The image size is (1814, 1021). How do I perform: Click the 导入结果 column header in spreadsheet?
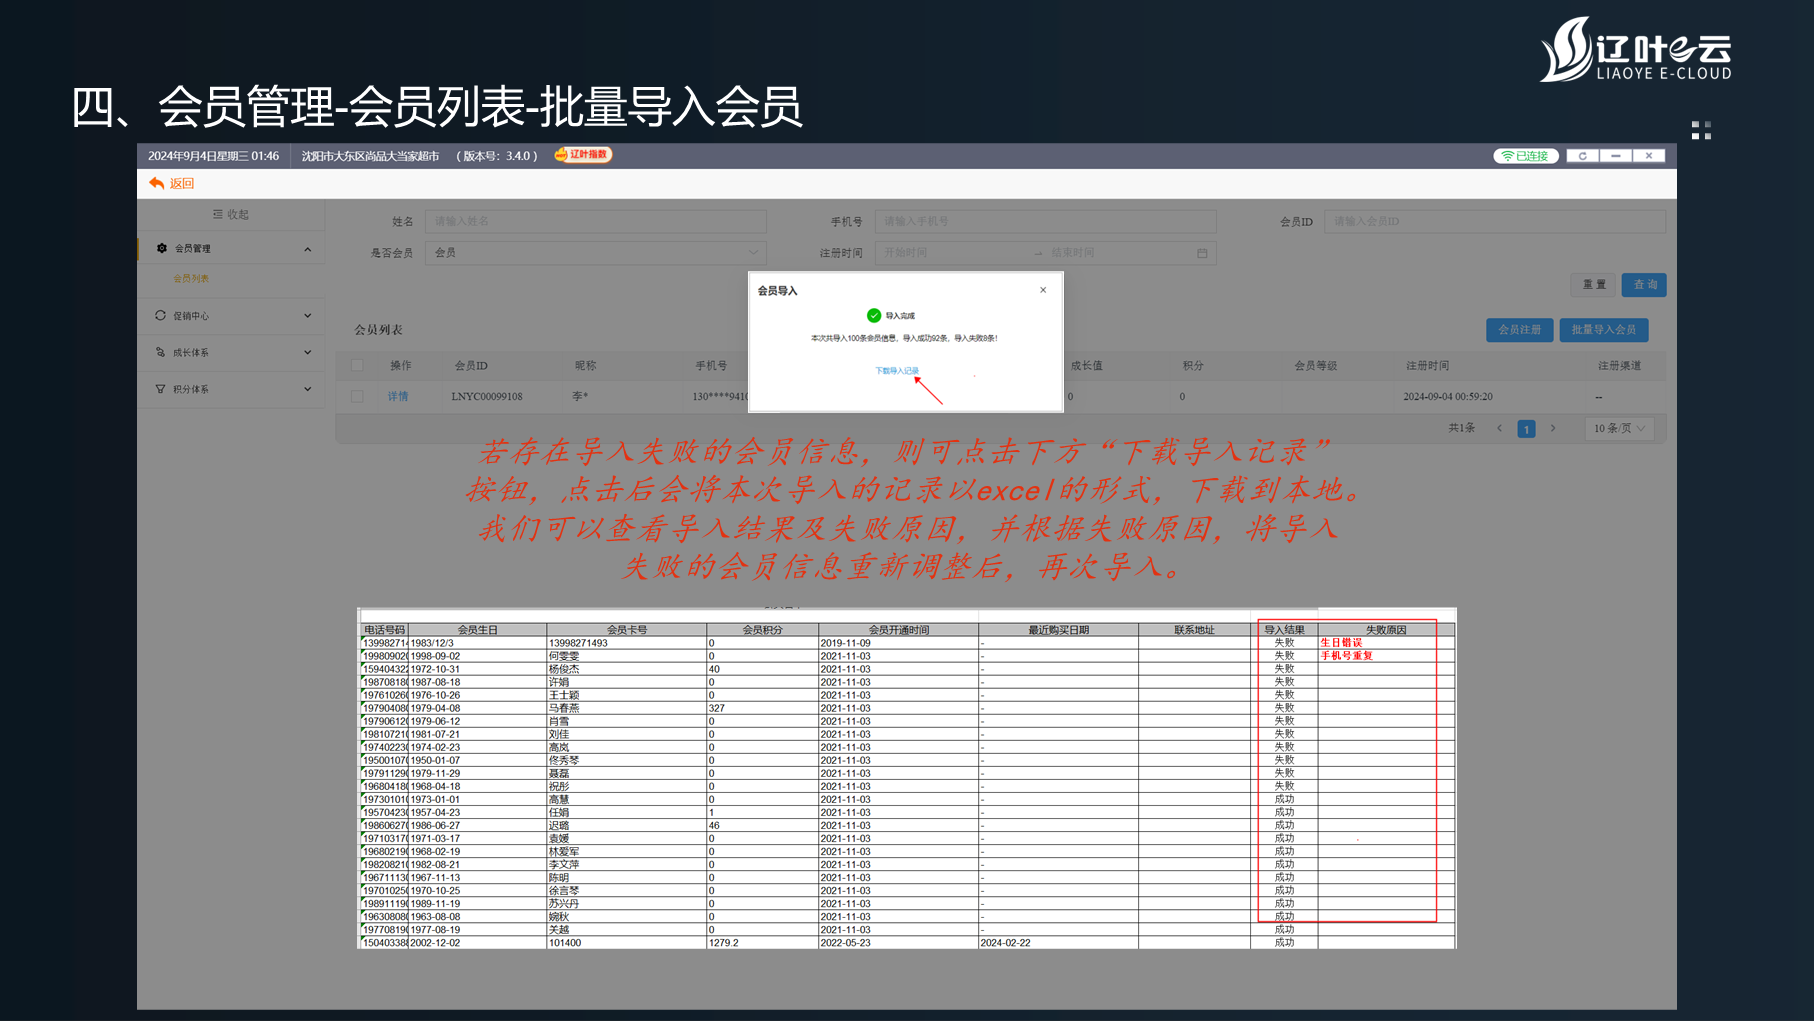1284,630
